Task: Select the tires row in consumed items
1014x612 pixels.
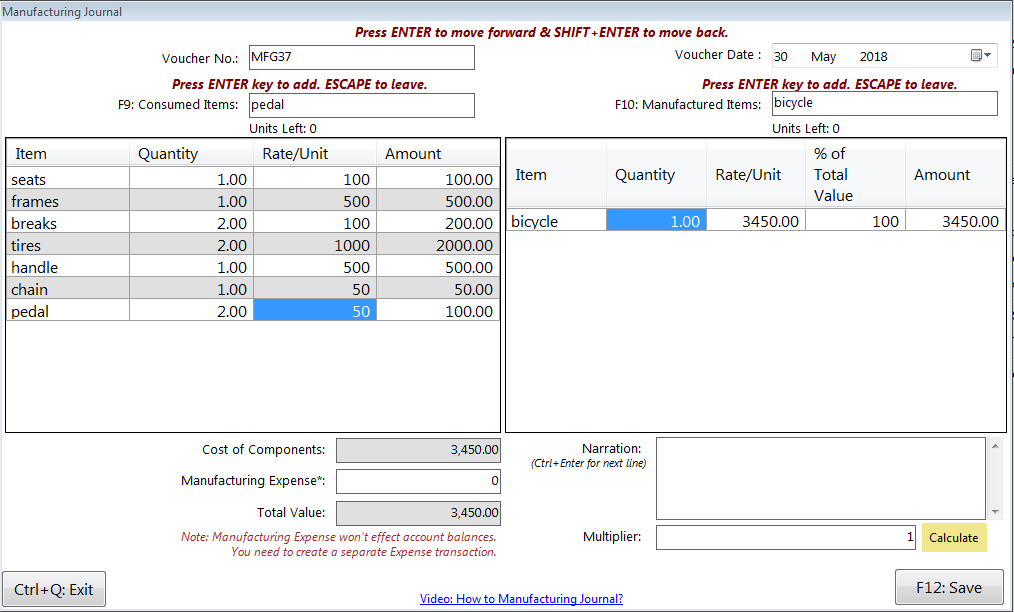Action: tap(253, 245)
